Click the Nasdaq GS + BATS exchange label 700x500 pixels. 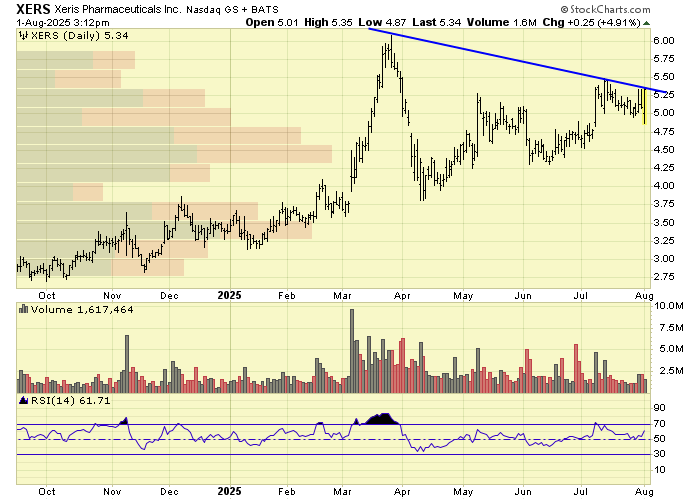pyautogui.click(x=232, y=9)
